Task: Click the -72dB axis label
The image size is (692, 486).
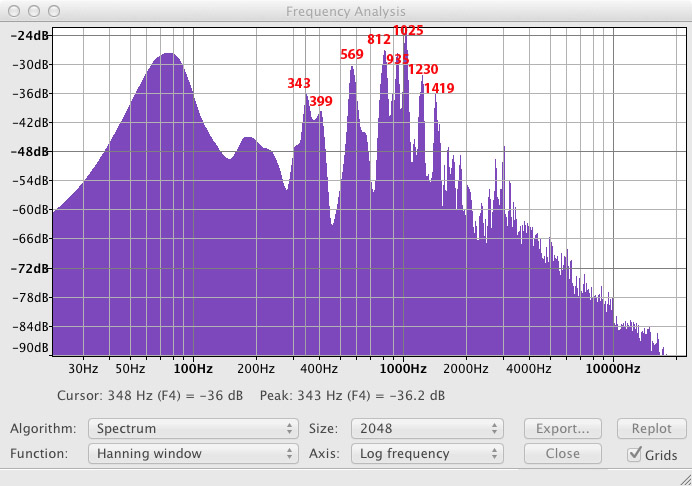Action: (30, 268)
